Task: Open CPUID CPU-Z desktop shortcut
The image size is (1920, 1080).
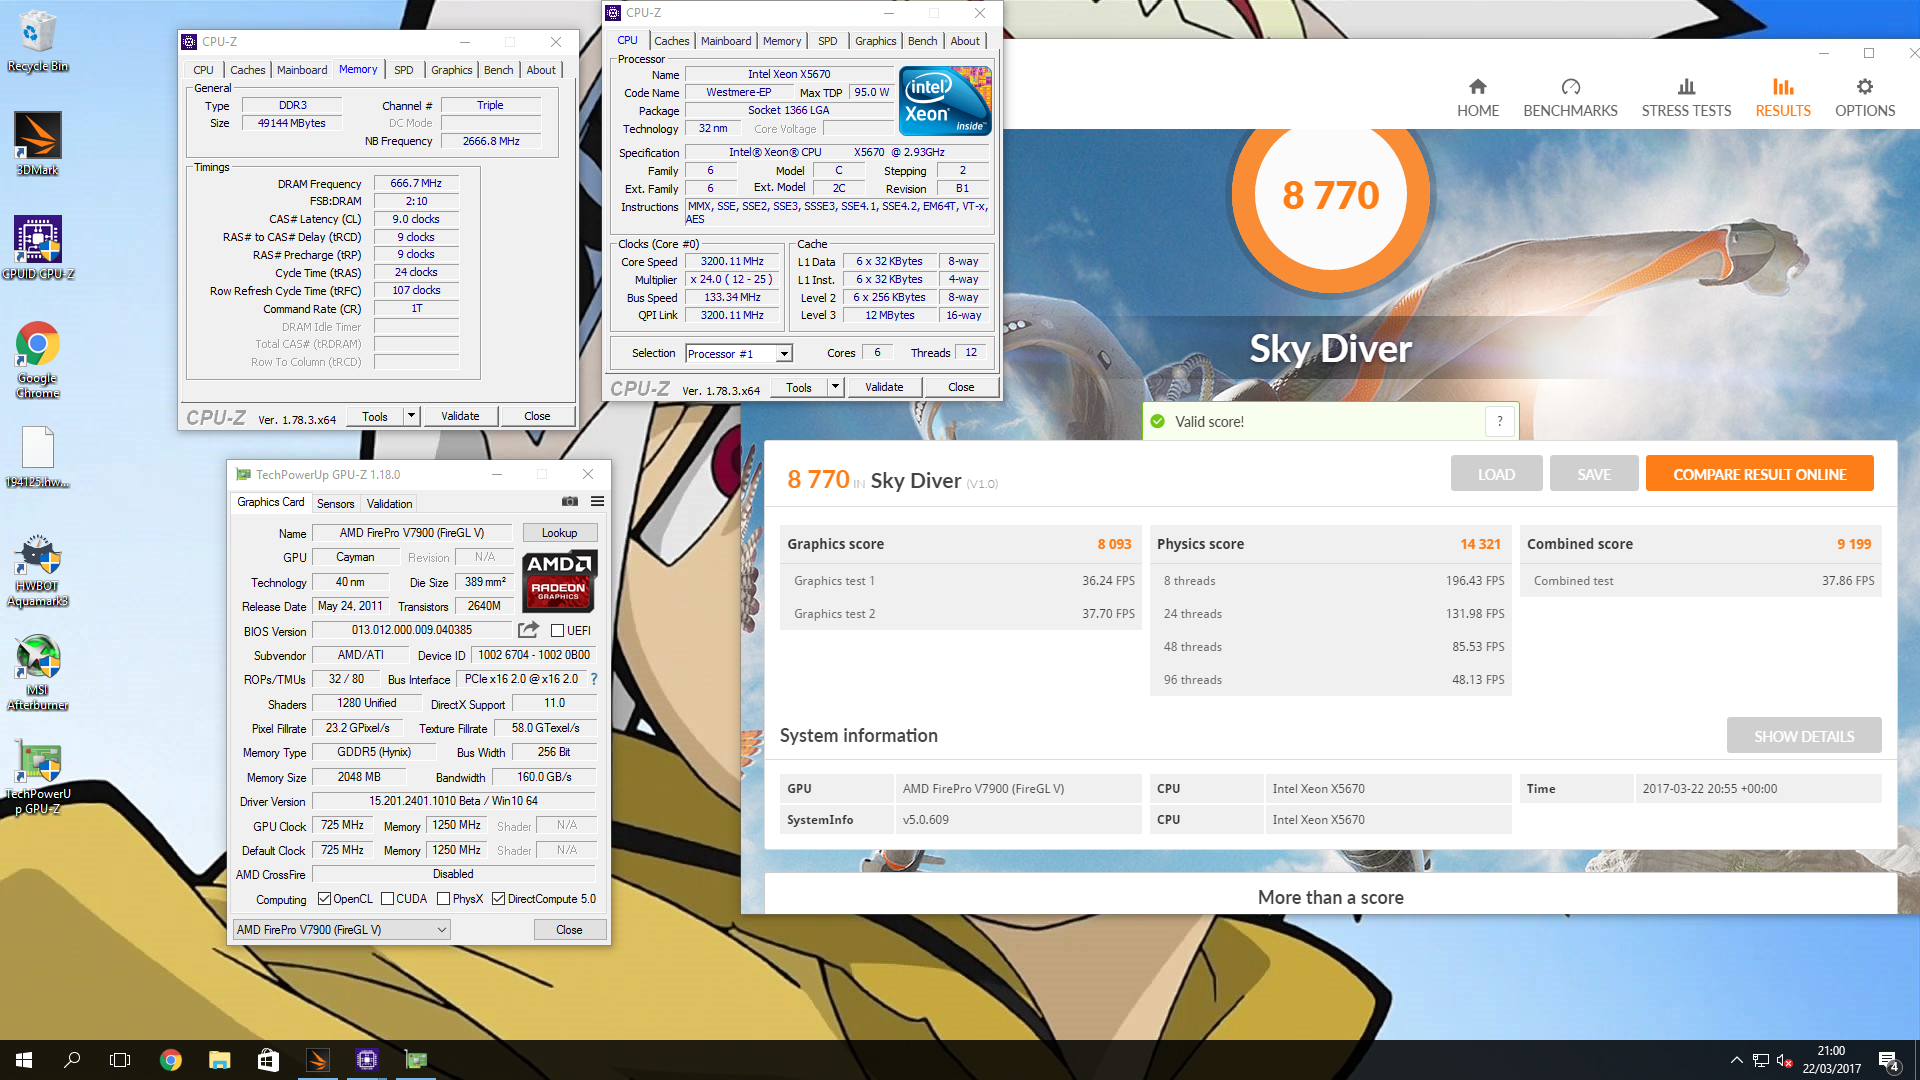Action: click(37, 247)
